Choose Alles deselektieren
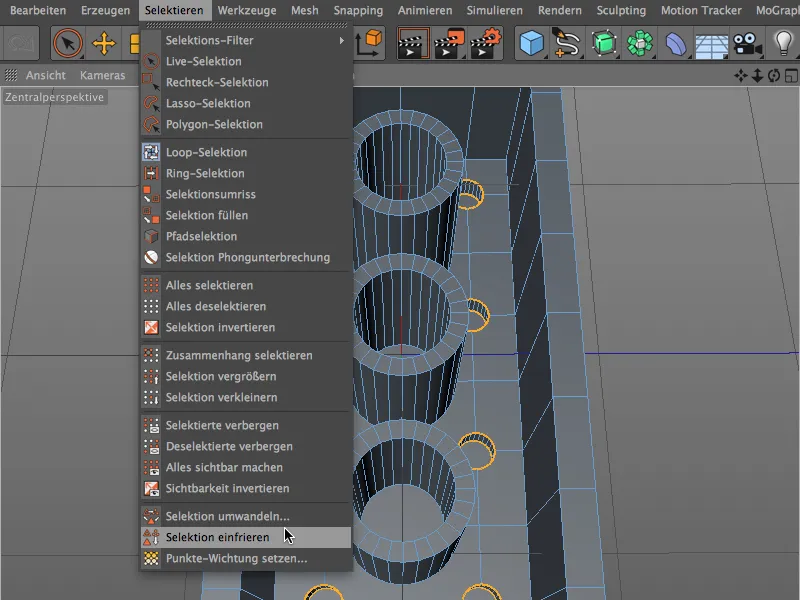This screenshot has height=600, width=800. click(246, 306)
